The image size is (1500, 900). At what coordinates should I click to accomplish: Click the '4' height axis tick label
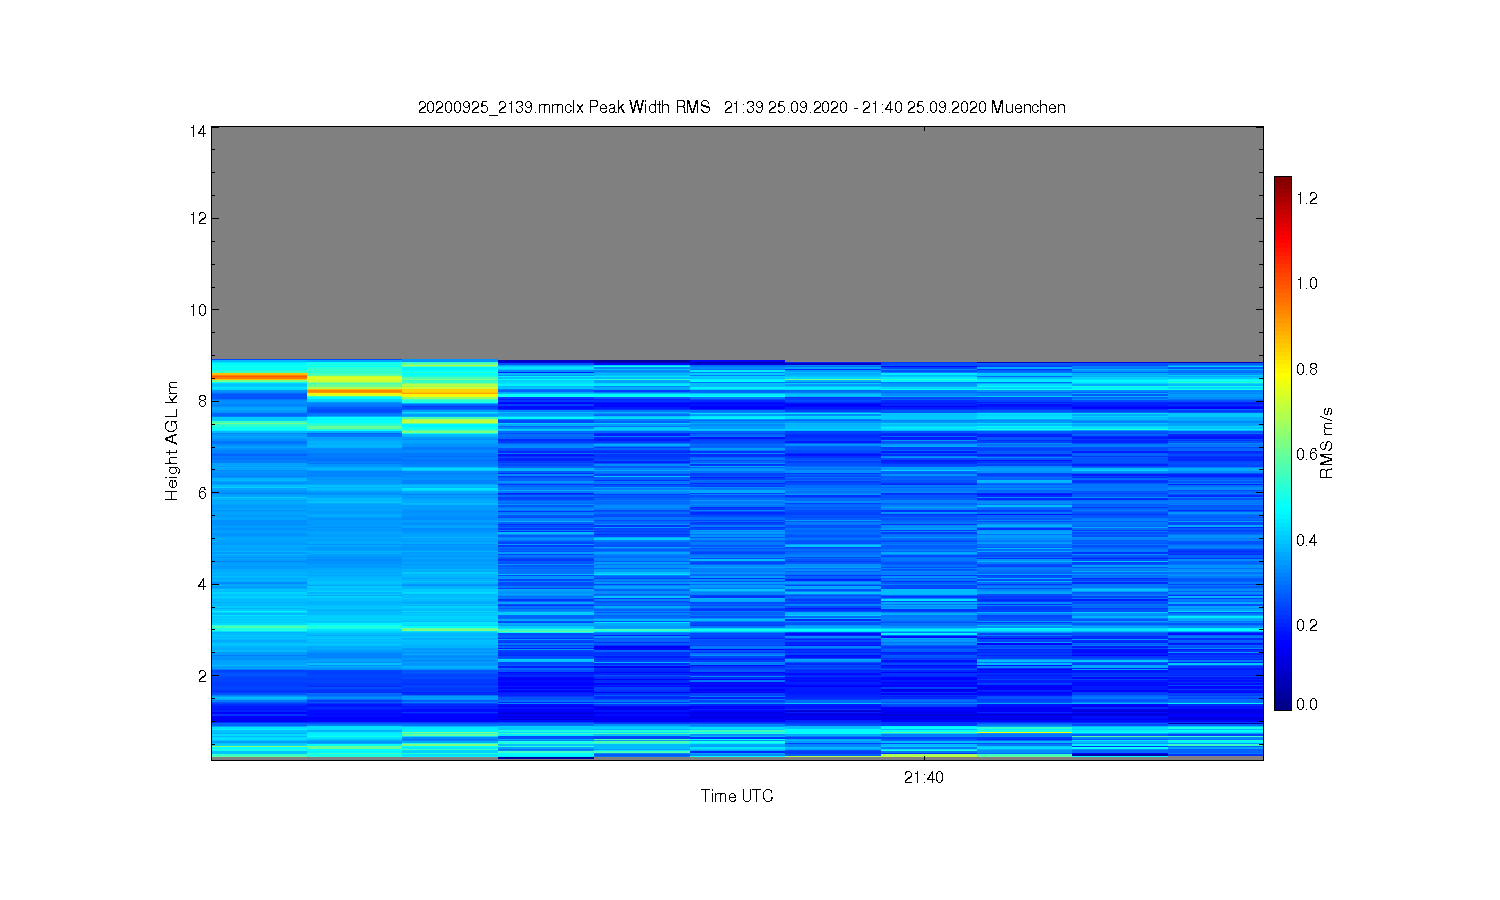203,584
